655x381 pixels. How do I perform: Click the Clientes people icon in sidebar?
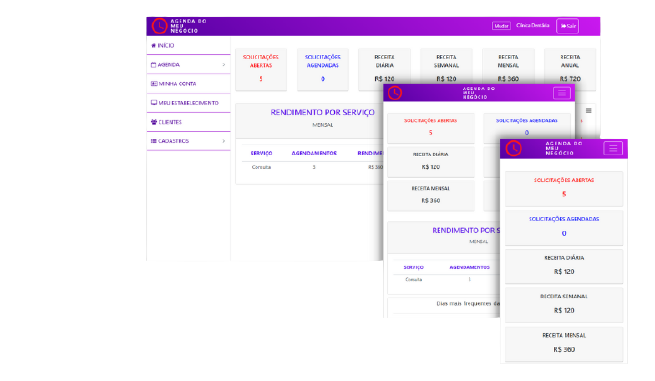[154, 122]
